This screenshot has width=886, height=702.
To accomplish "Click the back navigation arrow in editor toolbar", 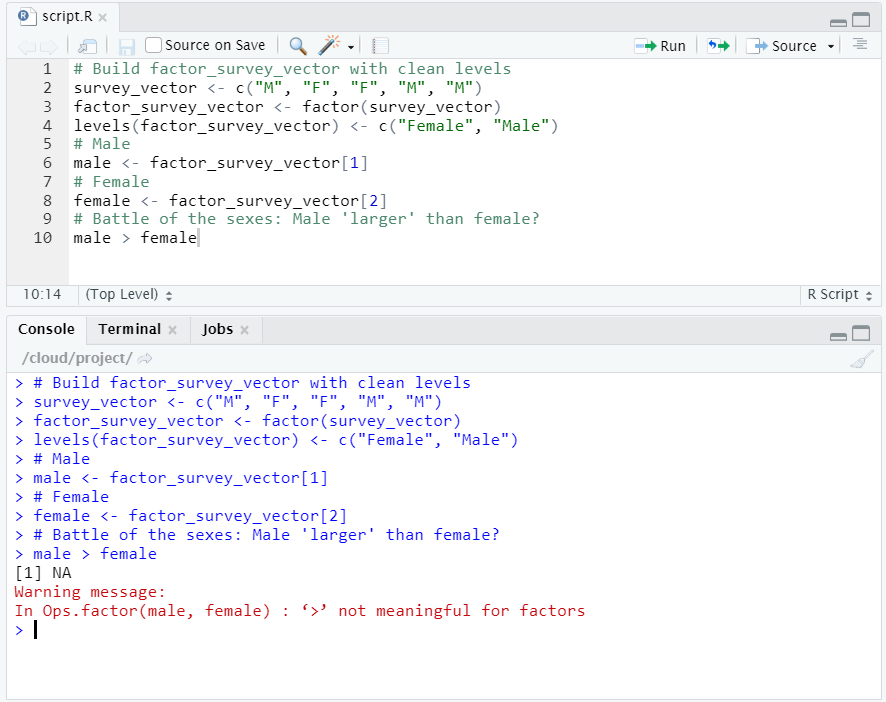I will 27,46.
